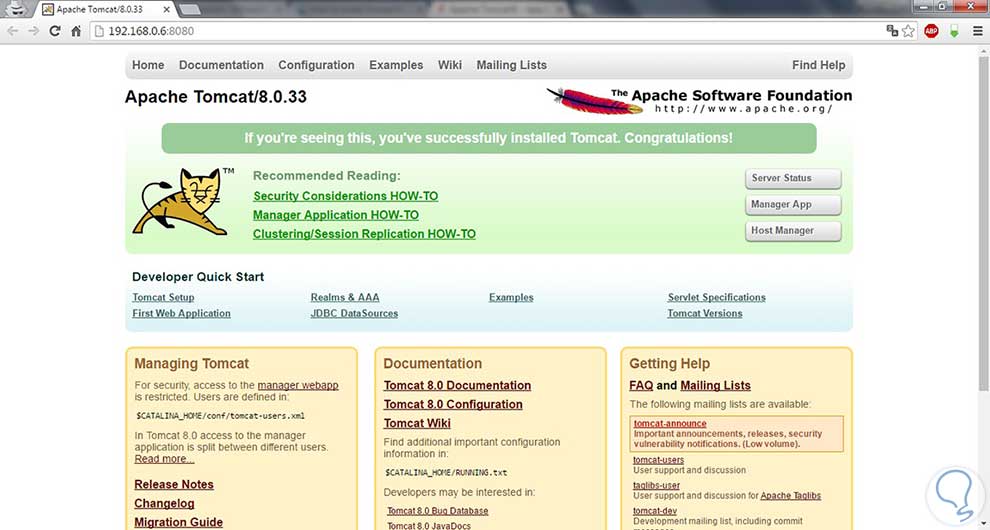This screenshot has height=530, width=990.
Task: Reload the page with the refresh icon
Action: pyautogui.click(x=55, y=31)
